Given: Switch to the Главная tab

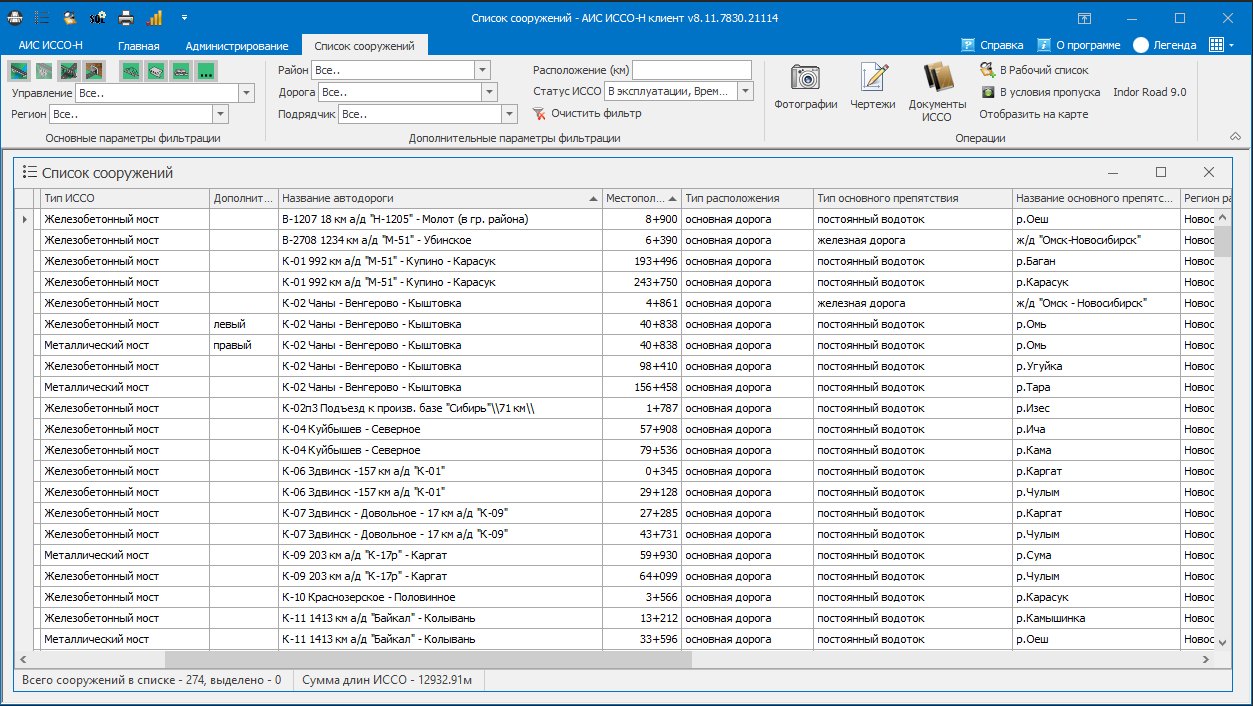Looking at the screenshot, I should pyautogui.click(x=138, y=45).
